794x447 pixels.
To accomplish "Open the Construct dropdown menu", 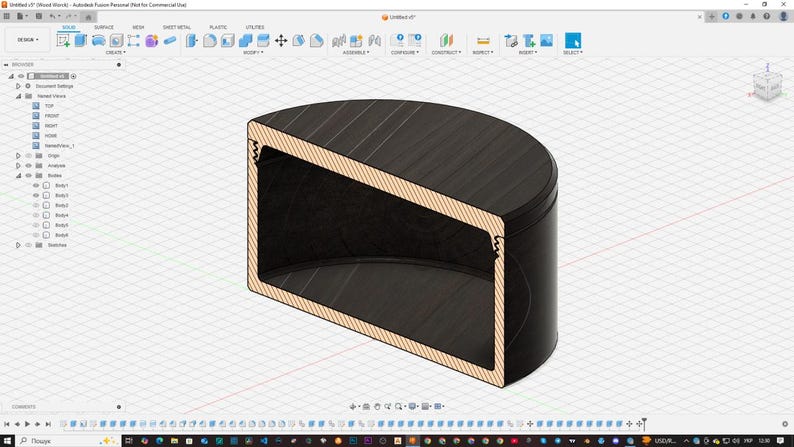I will [446, 53].
